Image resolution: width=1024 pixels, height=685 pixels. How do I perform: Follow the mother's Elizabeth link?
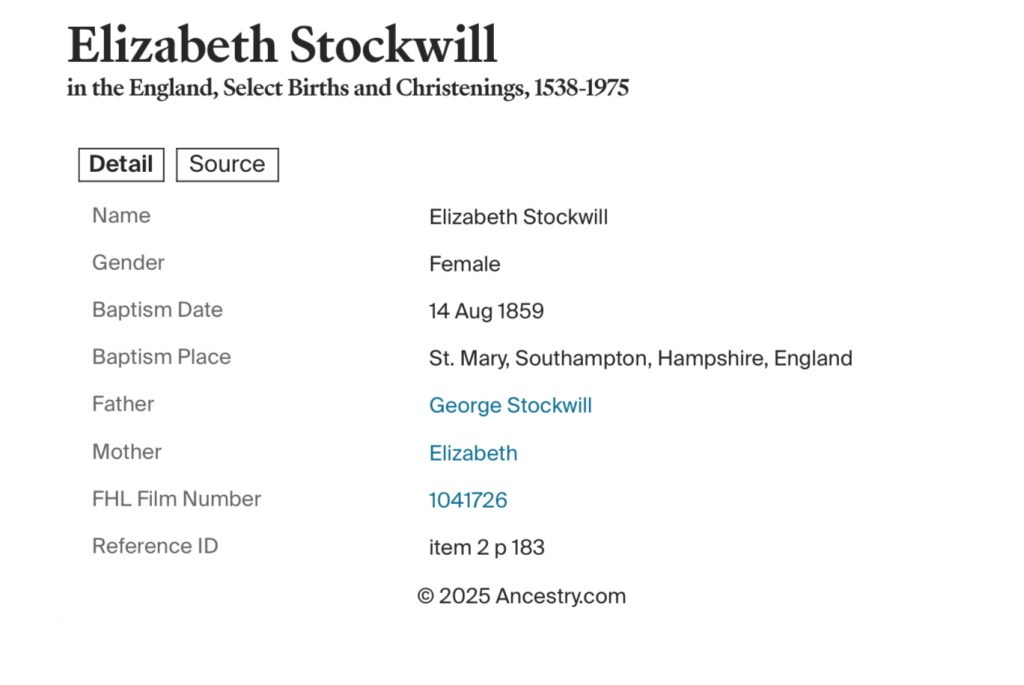pyautogui.click(x=473, y=453)
